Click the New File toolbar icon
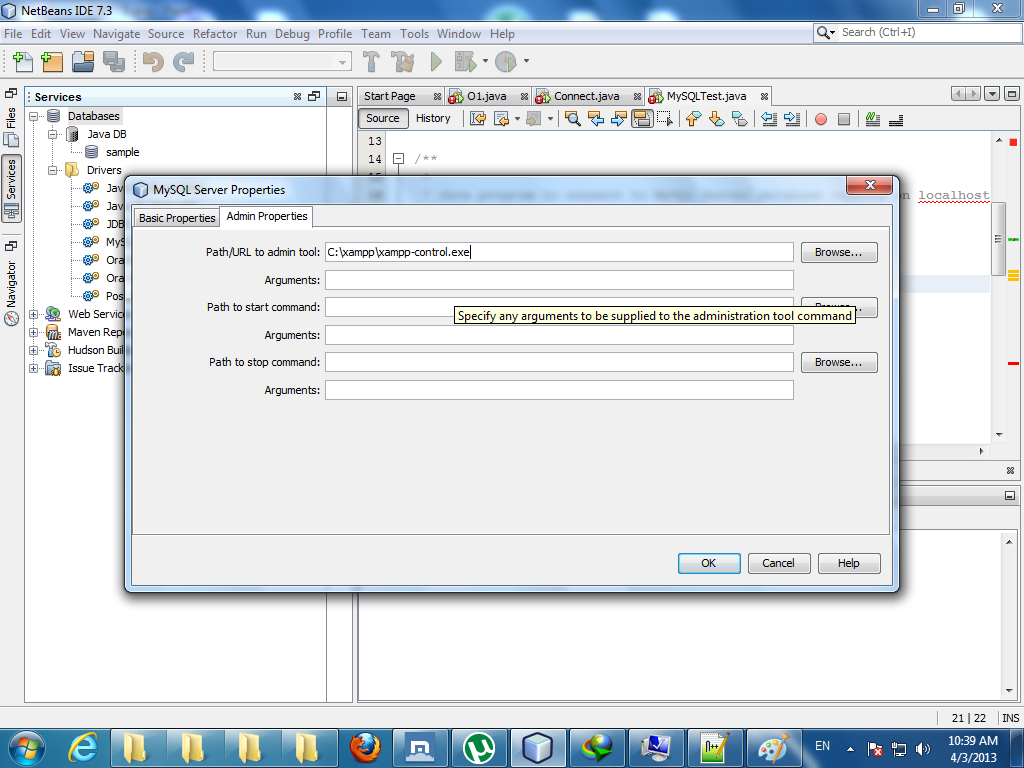Screen dimensions: 1024x768 coord(23,62)
